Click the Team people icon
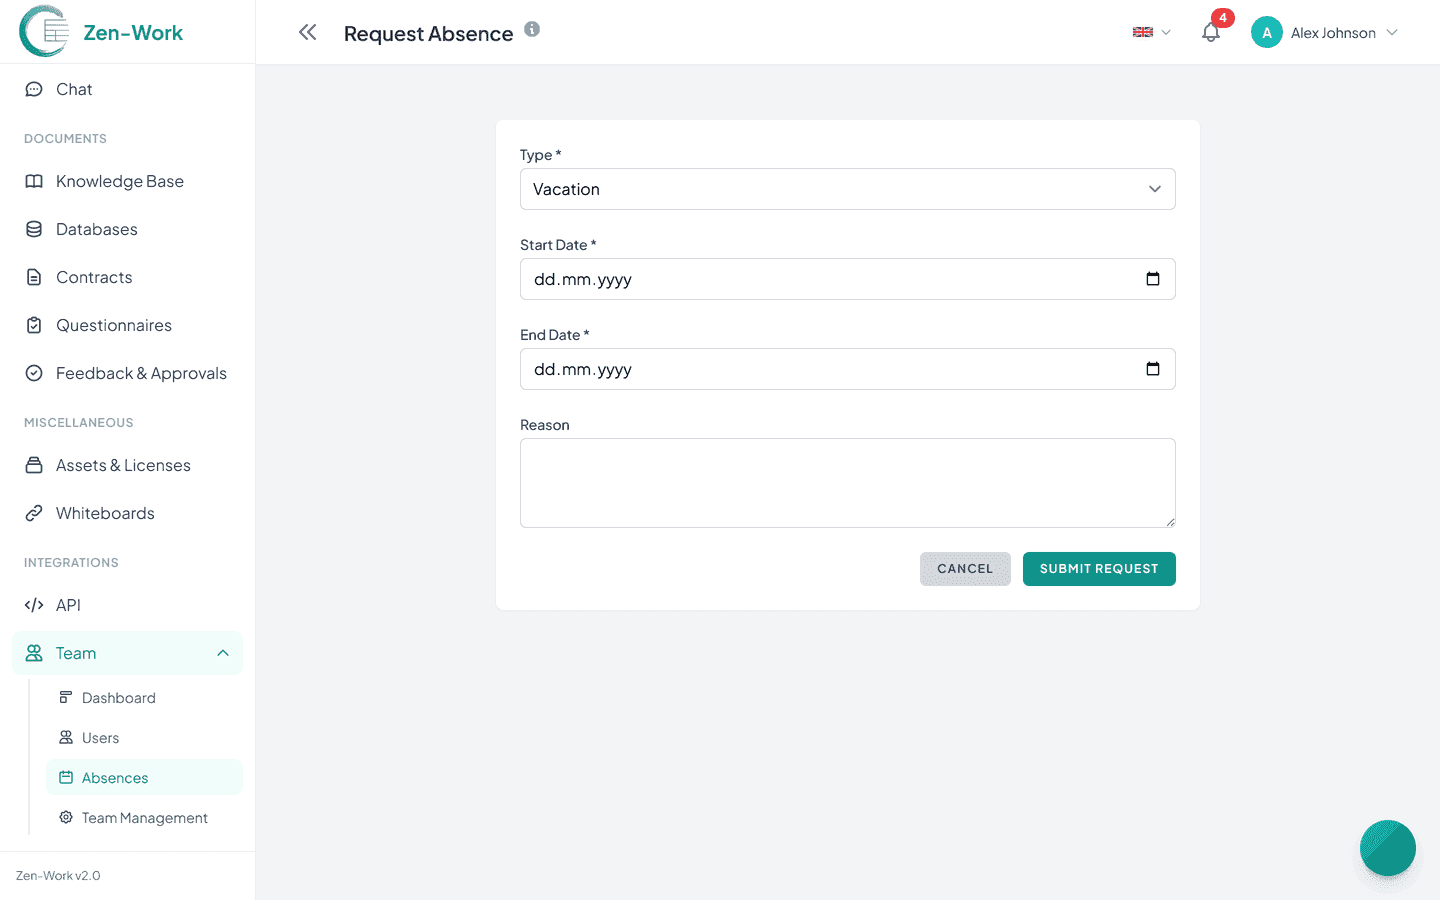Screen dimensions: 1440x900 tap(34, 653)
